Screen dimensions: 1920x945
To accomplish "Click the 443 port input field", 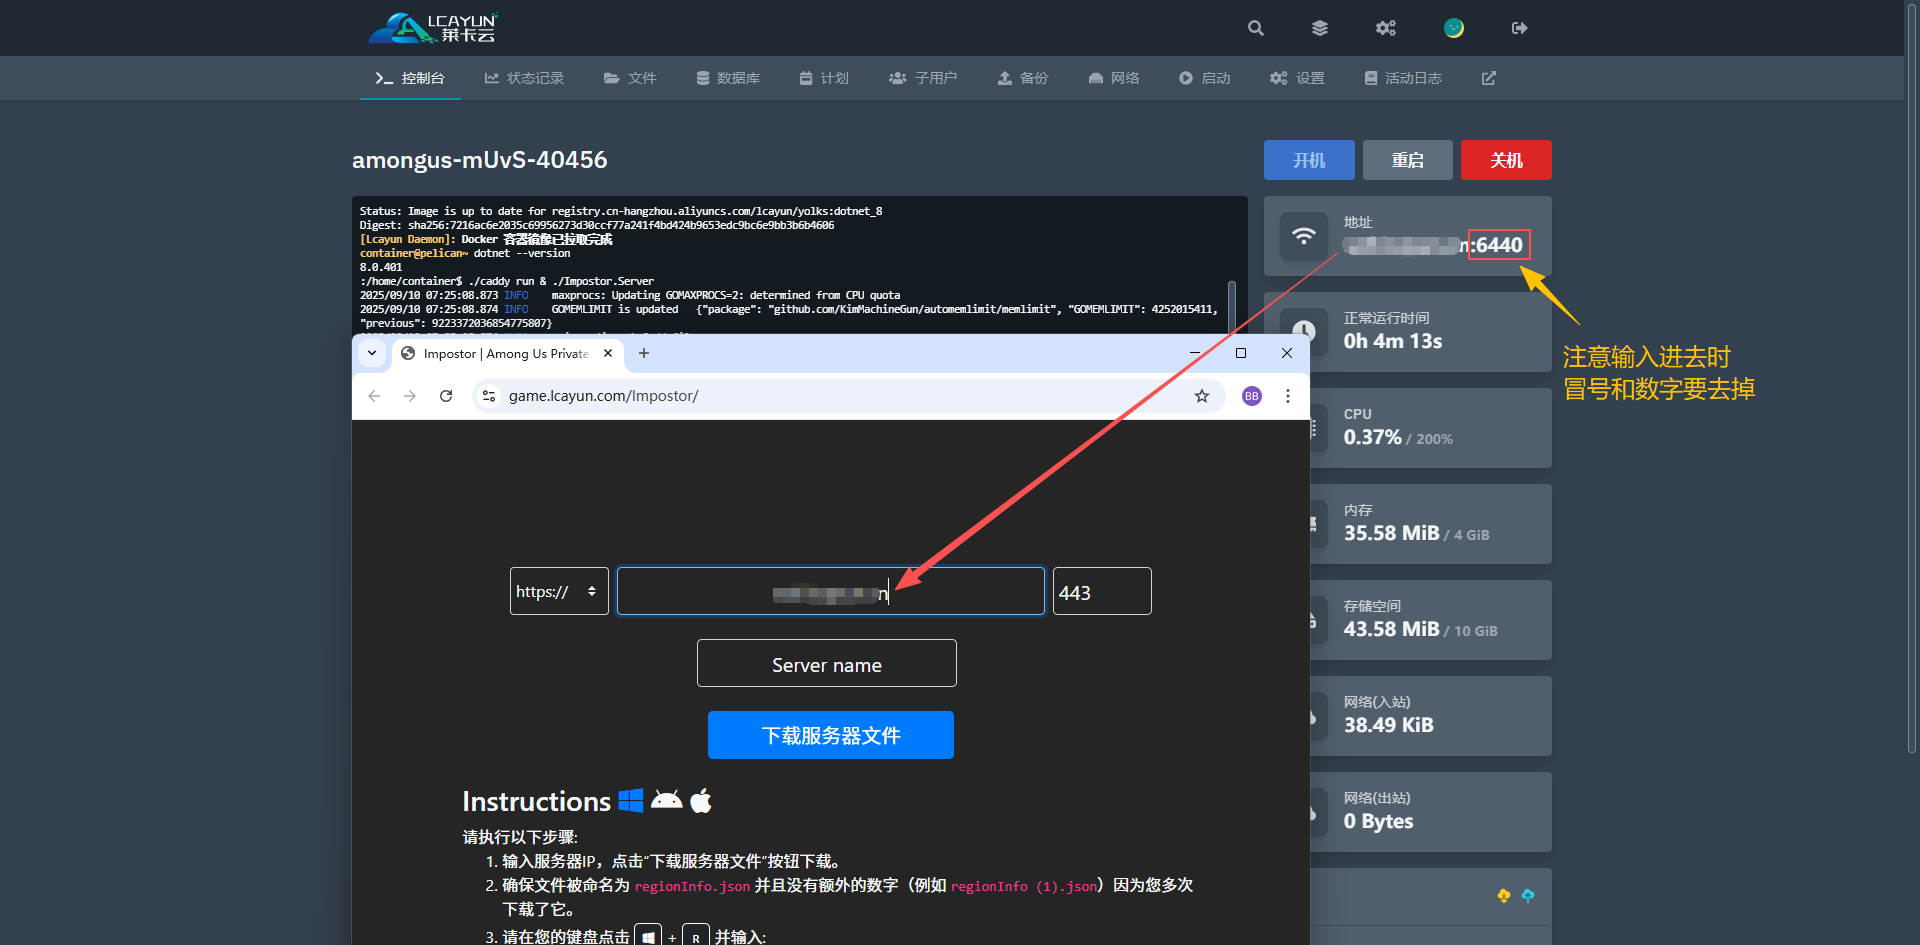I will tap(1101, 592).
